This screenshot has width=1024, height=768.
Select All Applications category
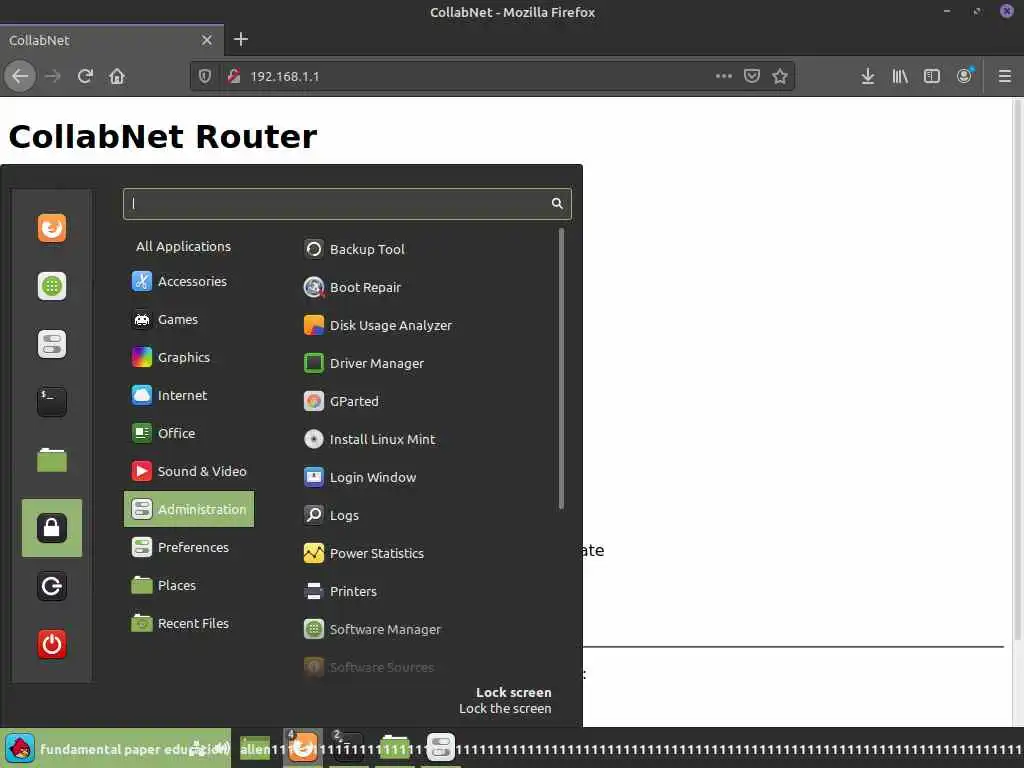[184, 246]
